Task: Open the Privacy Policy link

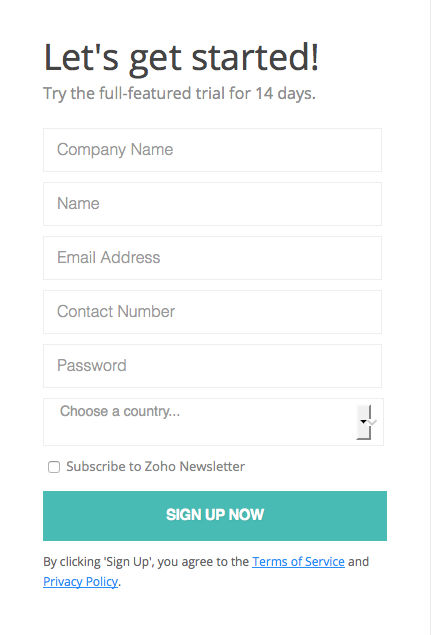Action: click(81, 582)
